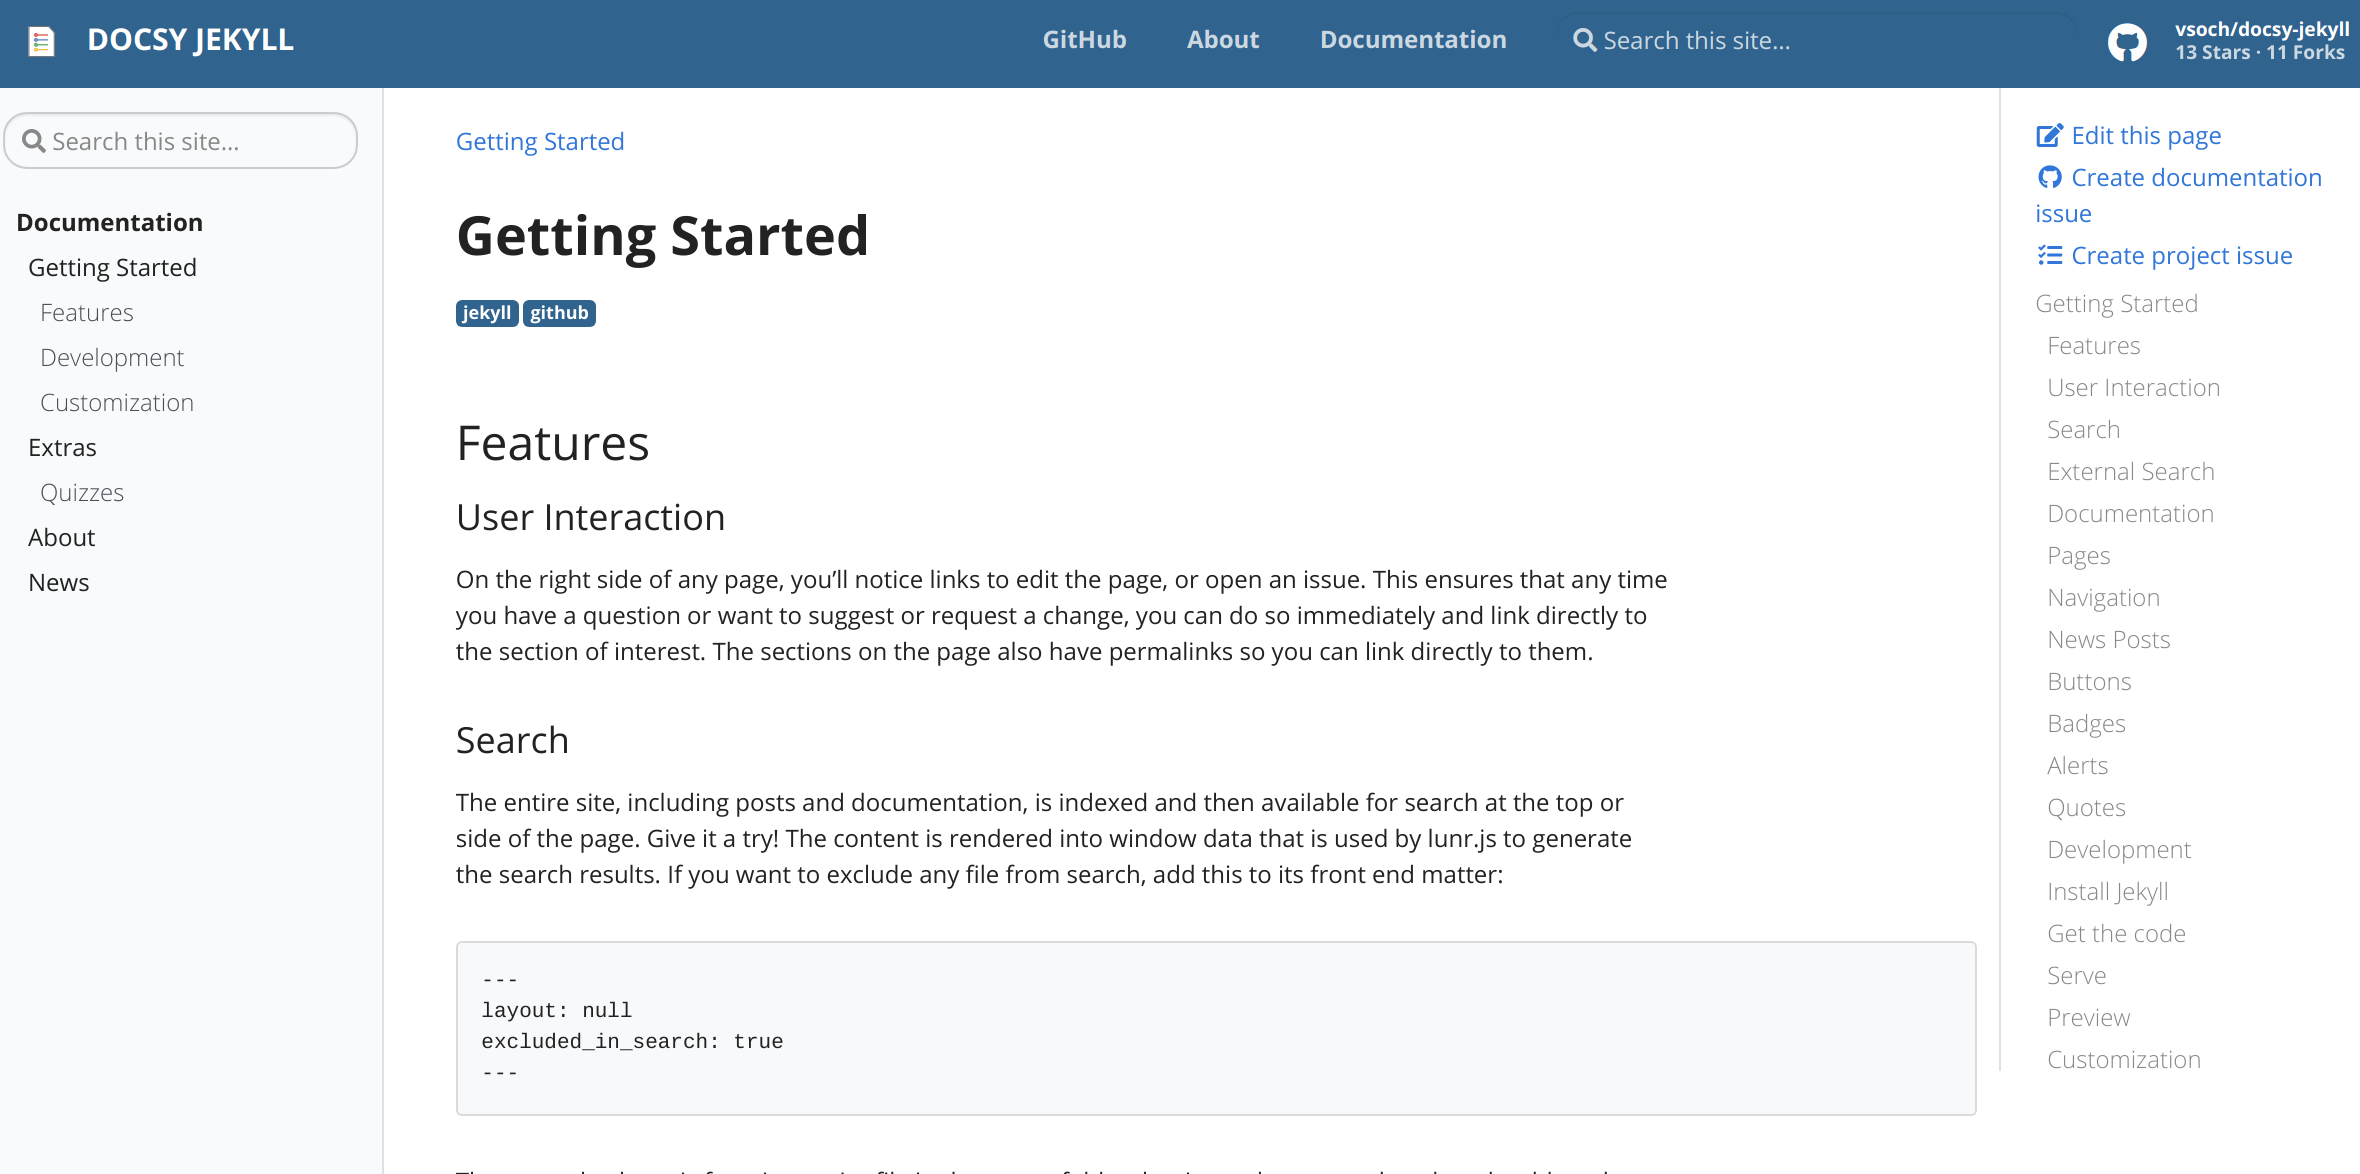This screenshot has height=1174, width=2360.
Task: Open Documentation in the top navbar
Action: 1412,40
